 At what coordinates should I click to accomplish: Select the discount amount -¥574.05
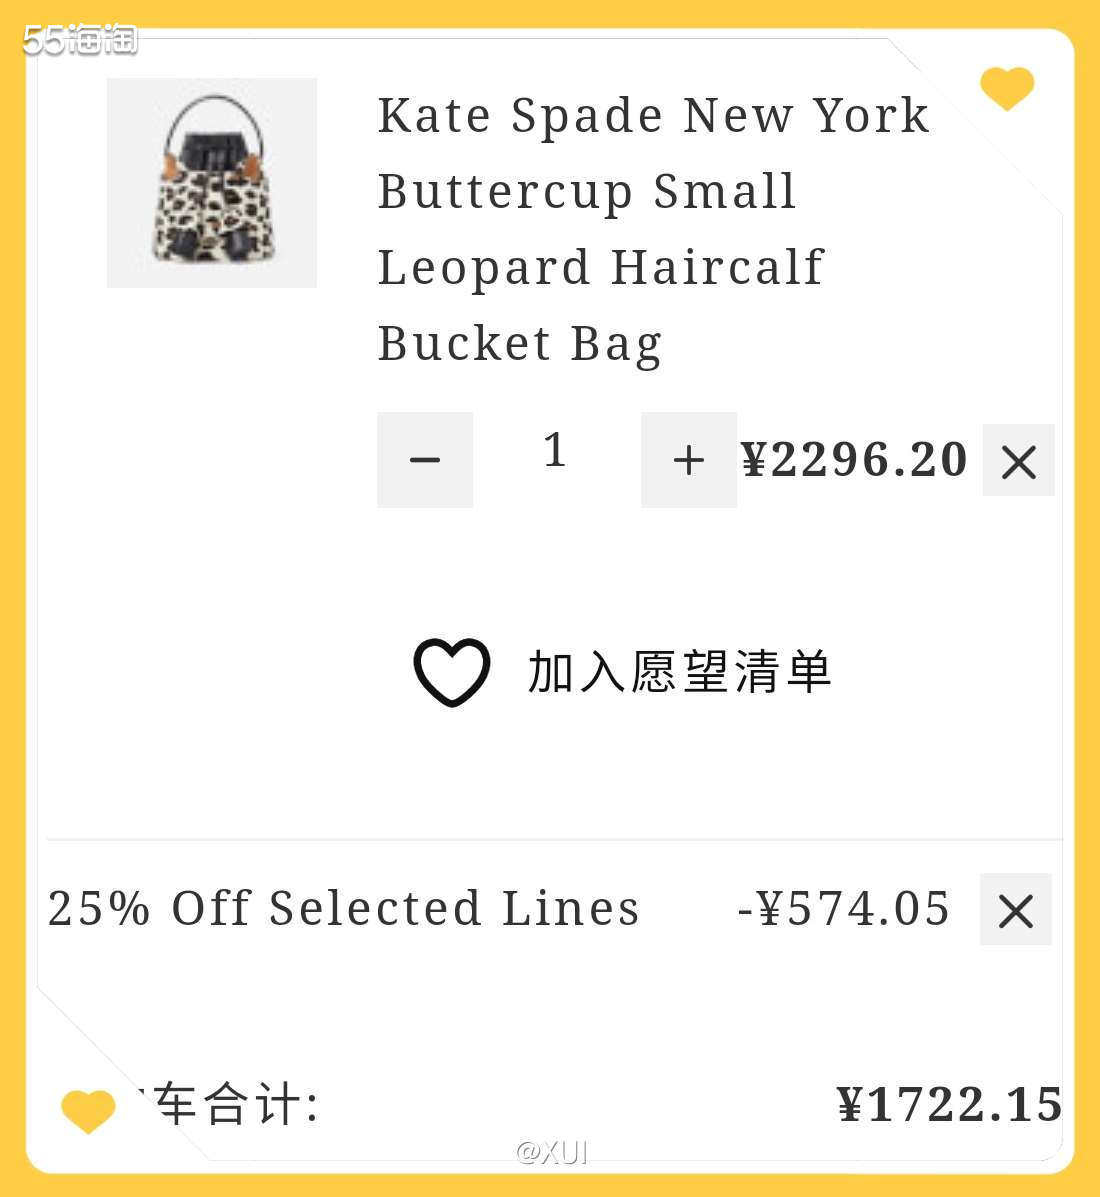[x=843, y=909]
